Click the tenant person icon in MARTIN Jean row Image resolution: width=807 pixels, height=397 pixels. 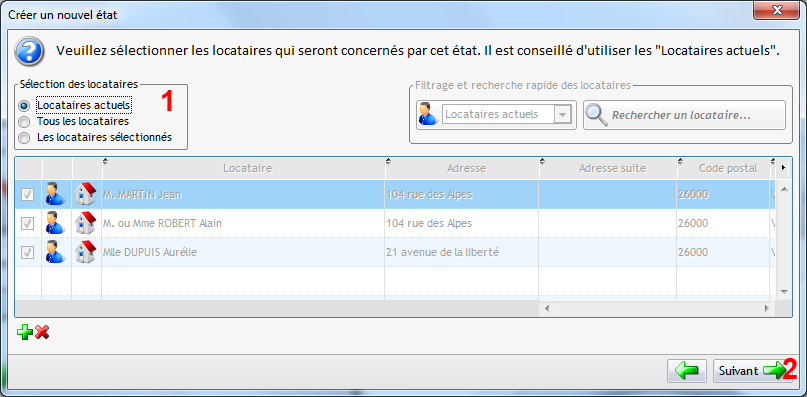(x=55, y=194)
